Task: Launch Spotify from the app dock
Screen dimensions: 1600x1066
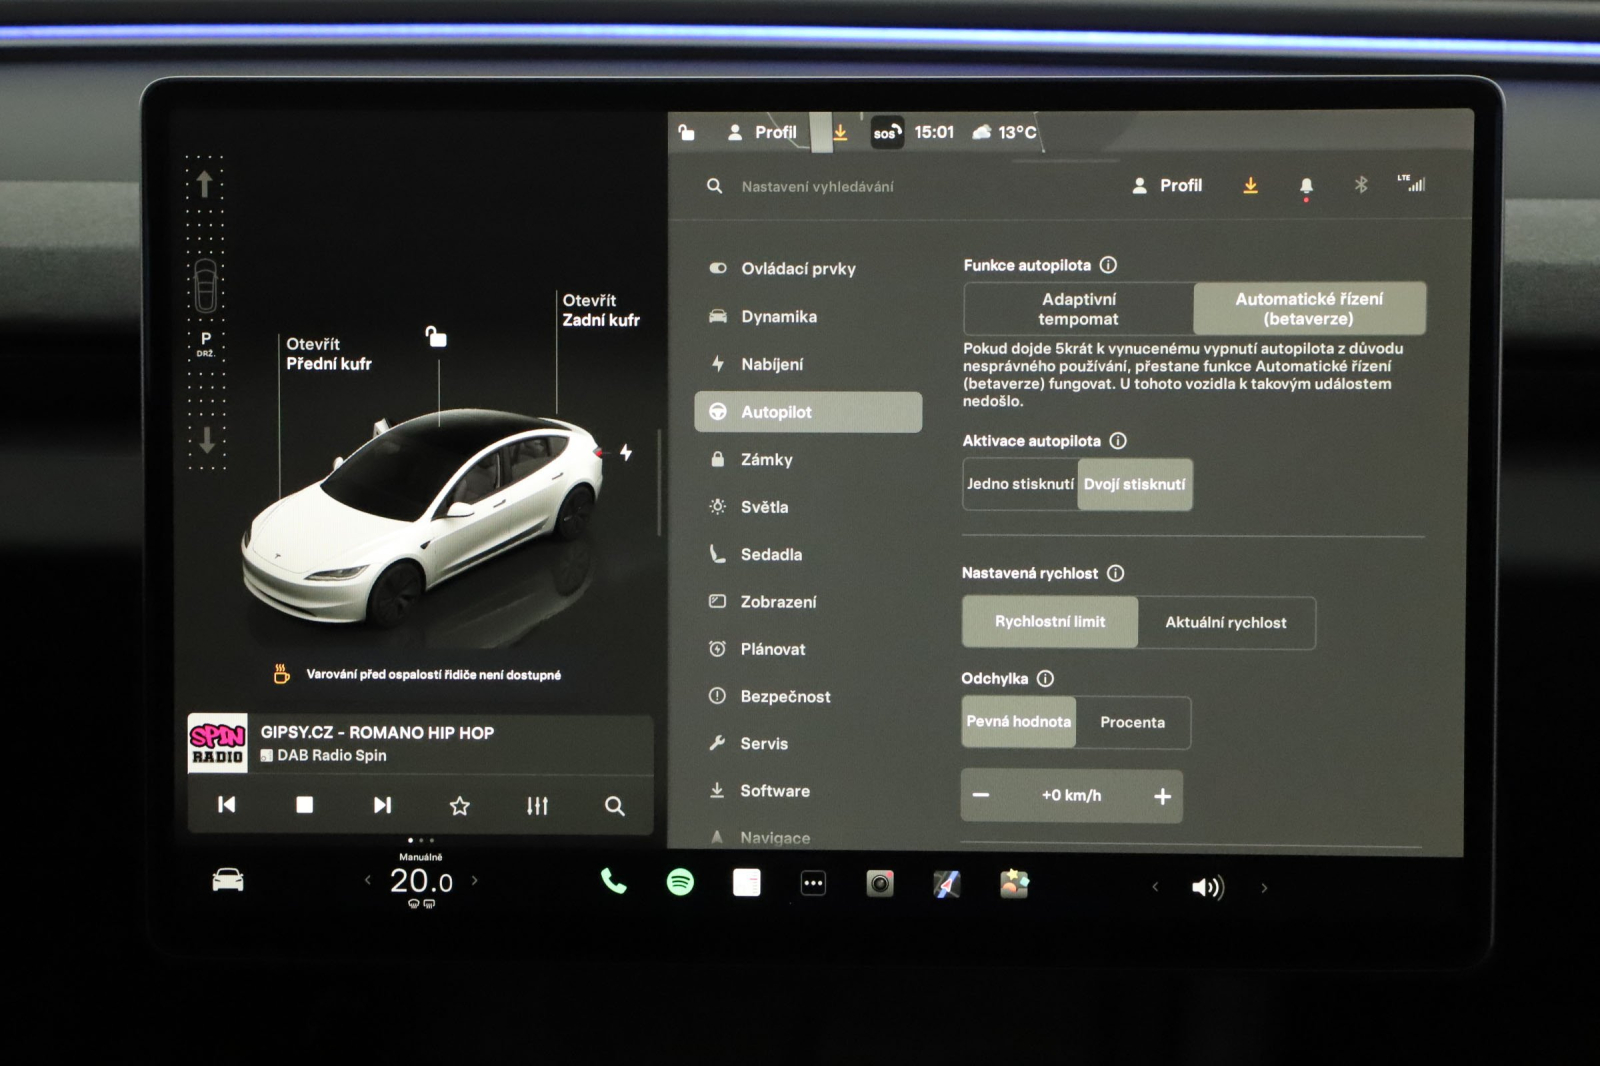Action: 679,884
